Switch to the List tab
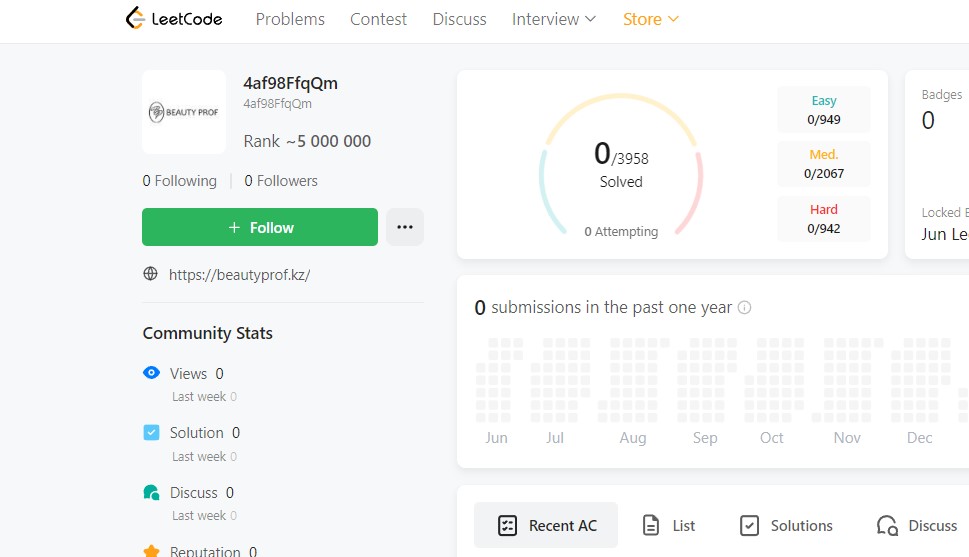969x557 pixels. (669, 525)
